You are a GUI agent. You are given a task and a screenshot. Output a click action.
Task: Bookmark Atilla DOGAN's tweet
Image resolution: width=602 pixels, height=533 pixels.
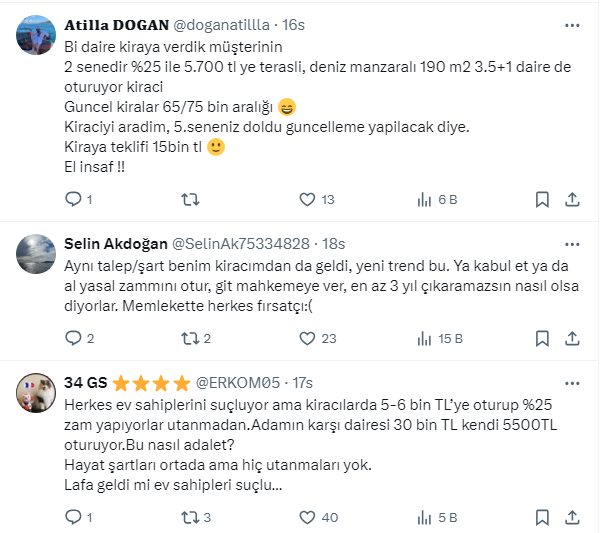pyautogui.click(x=541, y=199)
